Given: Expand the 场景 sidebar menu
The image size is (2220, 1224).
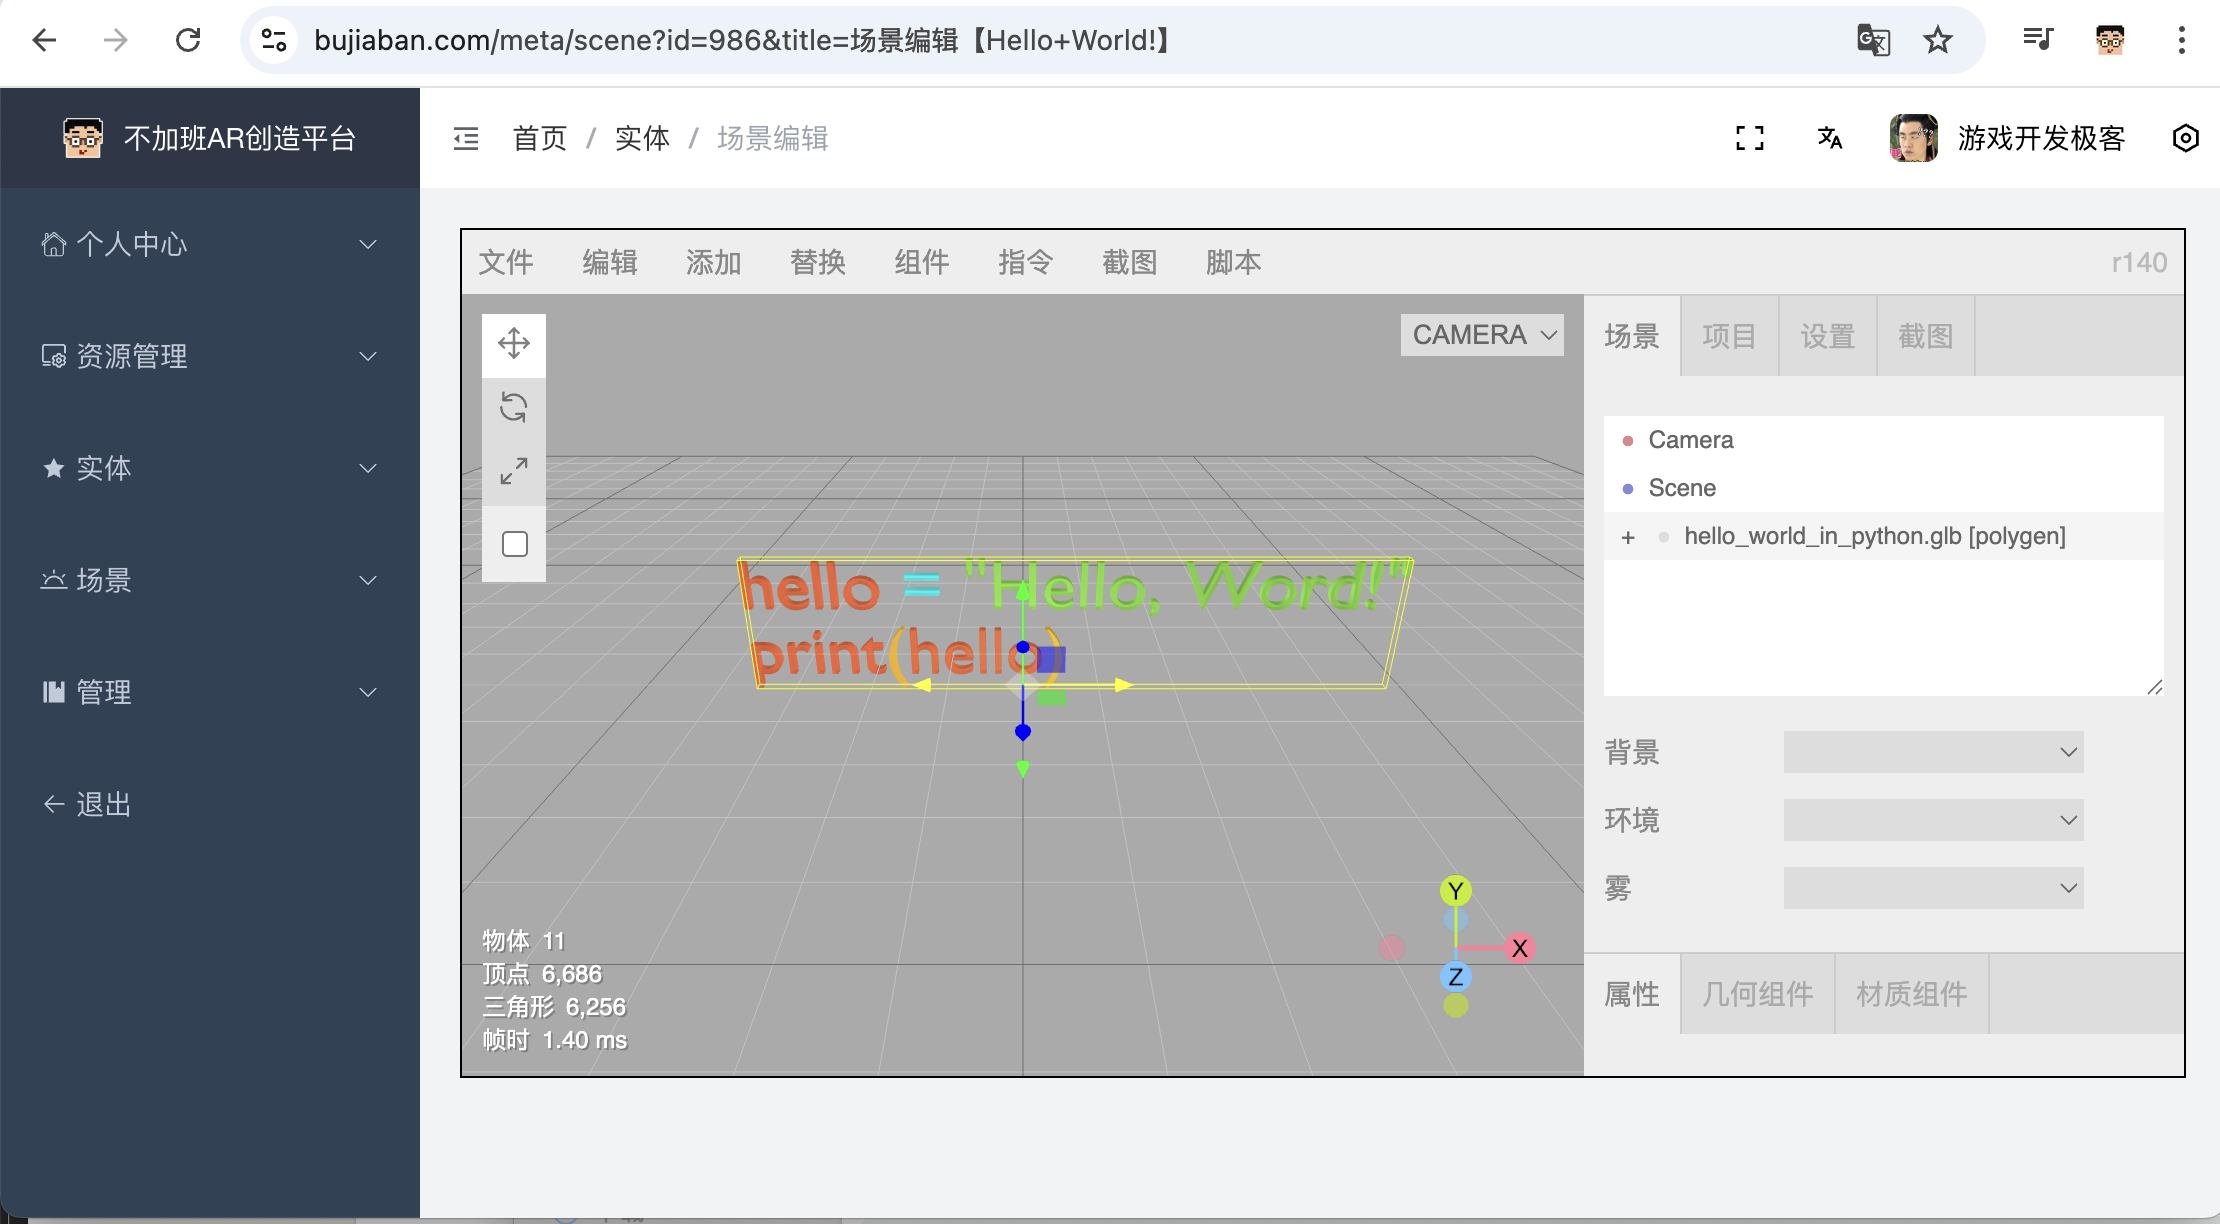Looking at the screenshot, I should click(210, 580).
